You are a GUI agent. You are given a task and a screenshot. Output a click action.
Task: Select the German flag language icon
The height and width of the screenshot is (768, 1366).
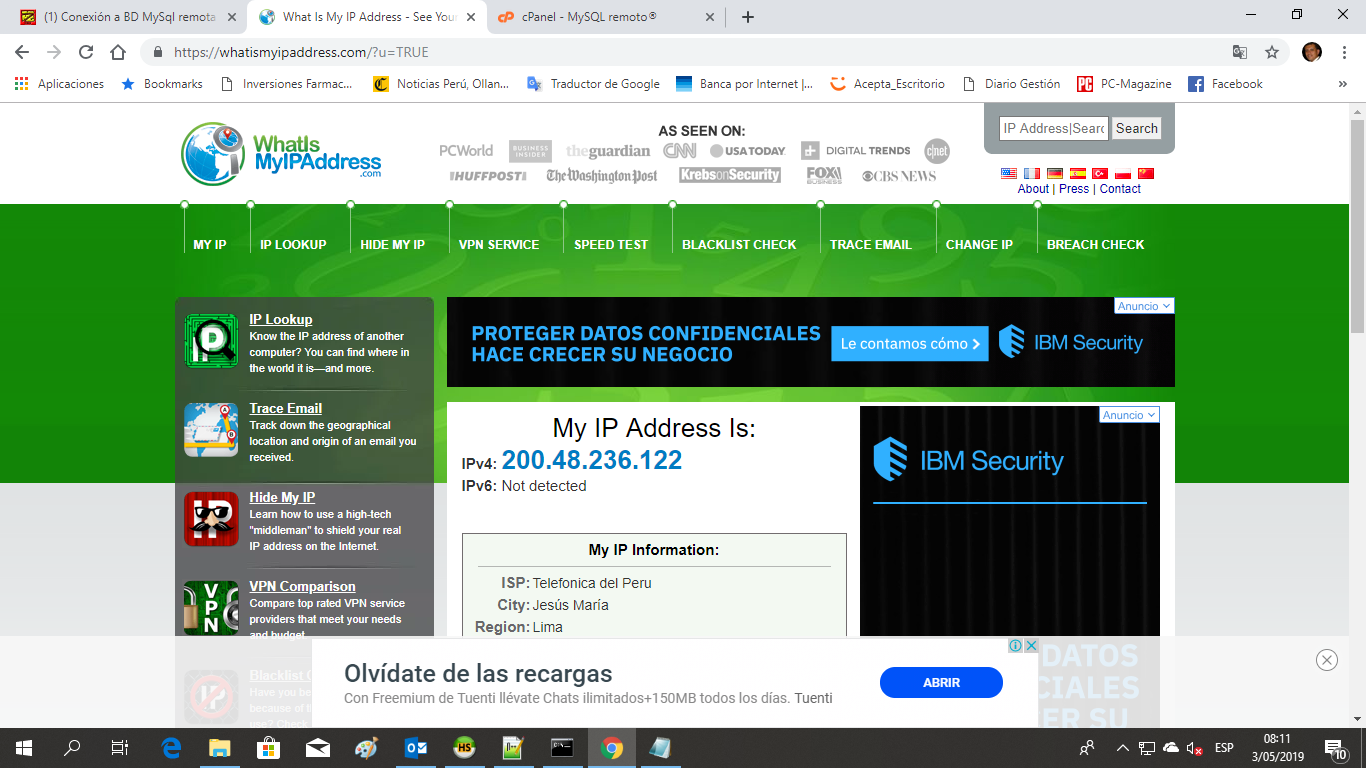(1055, 173)
